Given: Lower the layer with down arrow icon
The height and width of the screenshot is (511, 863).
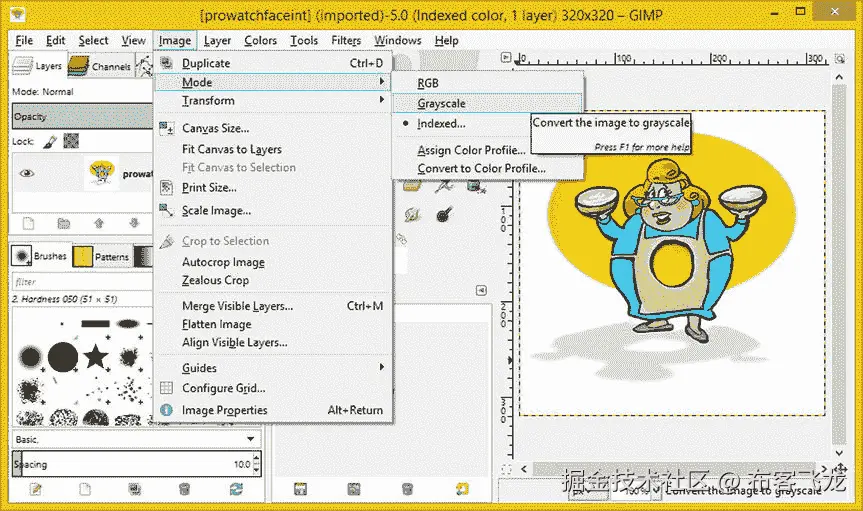Looking at the screenshot, I should [134, 223].
